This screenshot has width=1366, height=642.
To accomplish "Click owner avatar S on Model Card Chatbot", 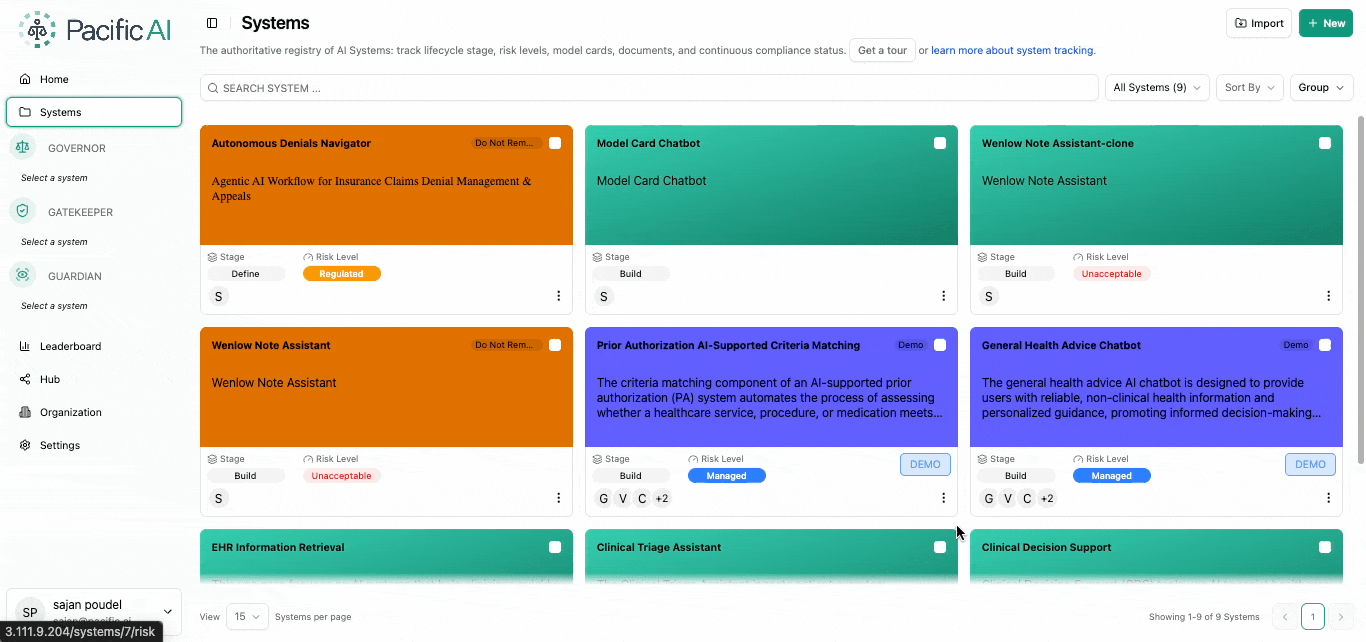I will [603, 296].
